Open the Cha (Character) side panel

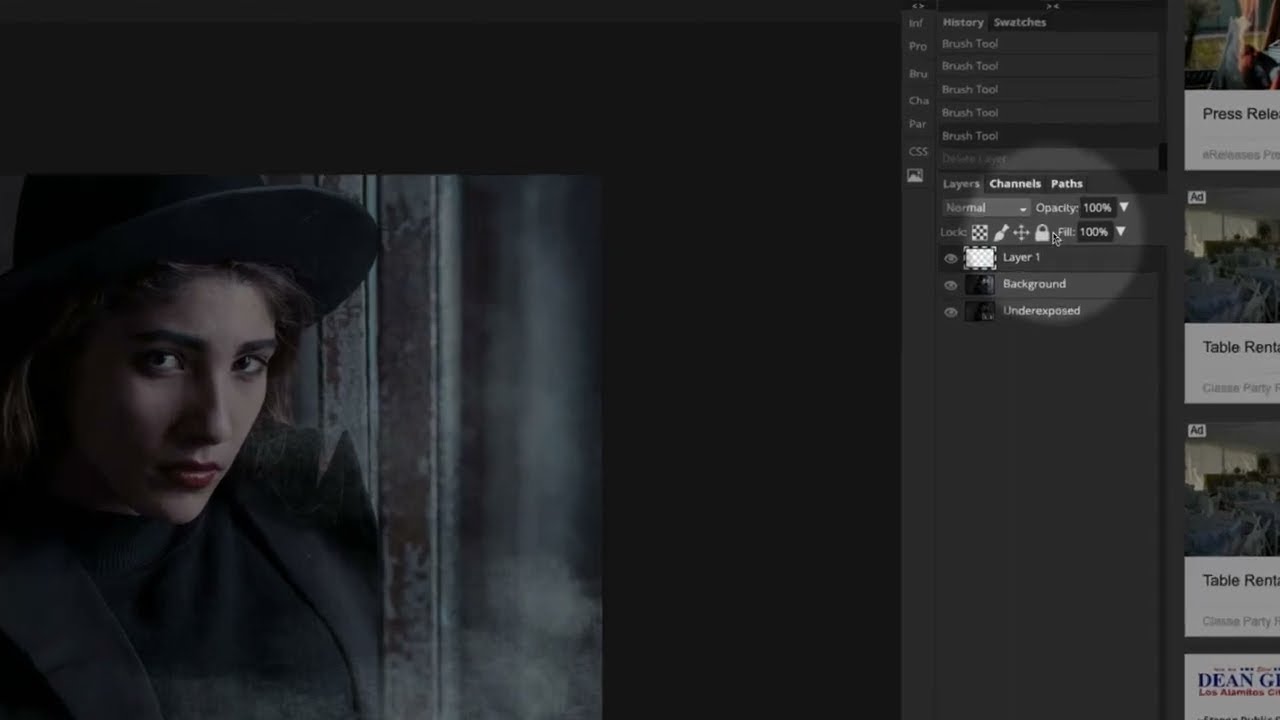(x=918, y=101)
